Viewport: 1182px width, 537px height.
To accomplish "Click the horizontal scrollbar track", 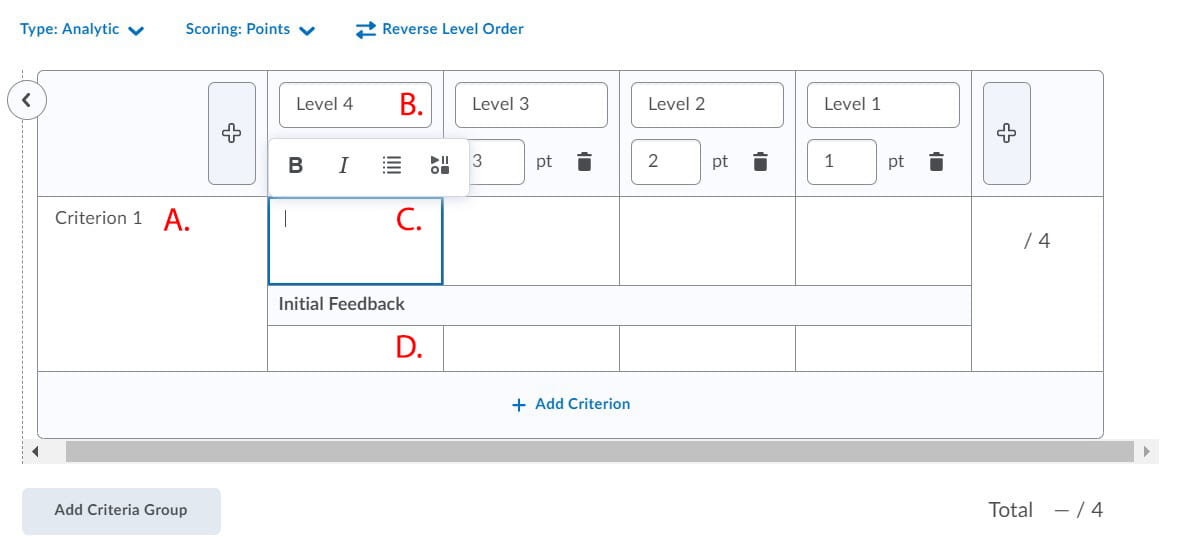I will 600,452.
